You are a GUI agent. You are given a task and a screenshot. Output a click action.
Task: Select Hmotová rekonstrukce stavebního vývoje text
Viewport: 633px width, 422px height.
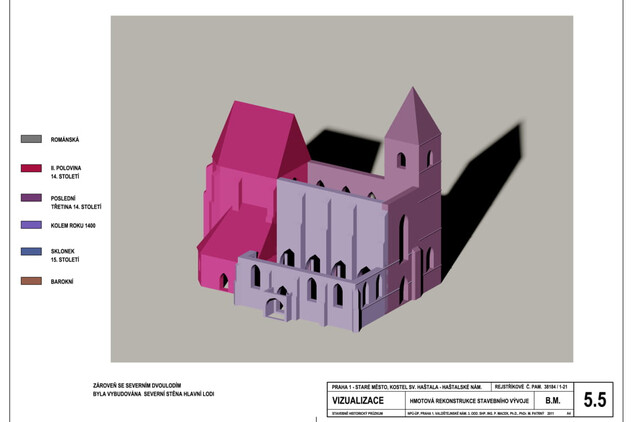click(x=469, y=401)
